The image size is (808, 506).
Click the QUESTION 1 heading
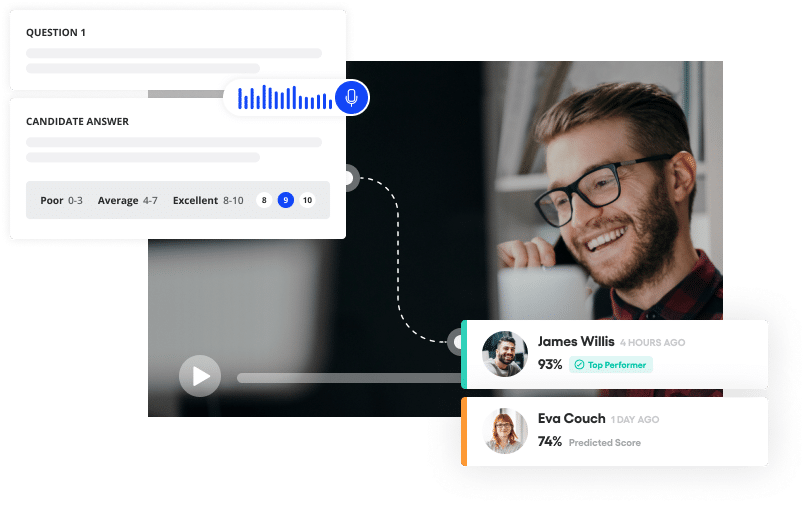point(56,32)
